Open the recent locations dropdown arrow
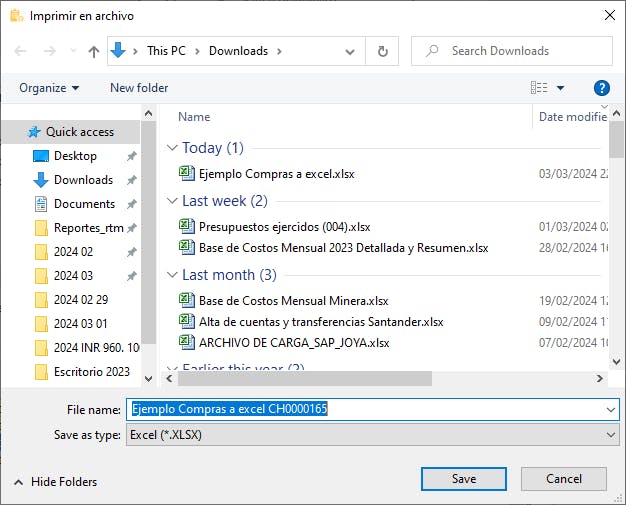Viewport: 626px width, 505px height. tap(73, 51)
